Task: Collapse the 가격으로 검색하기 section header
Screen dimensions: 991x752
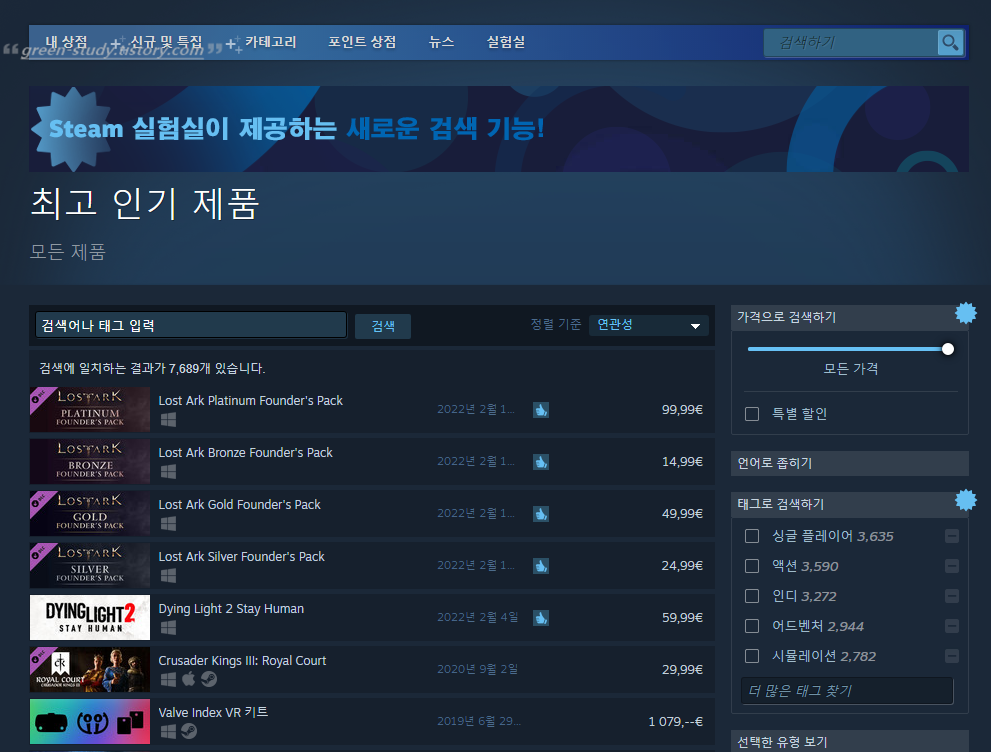Action: click(849, 318)
